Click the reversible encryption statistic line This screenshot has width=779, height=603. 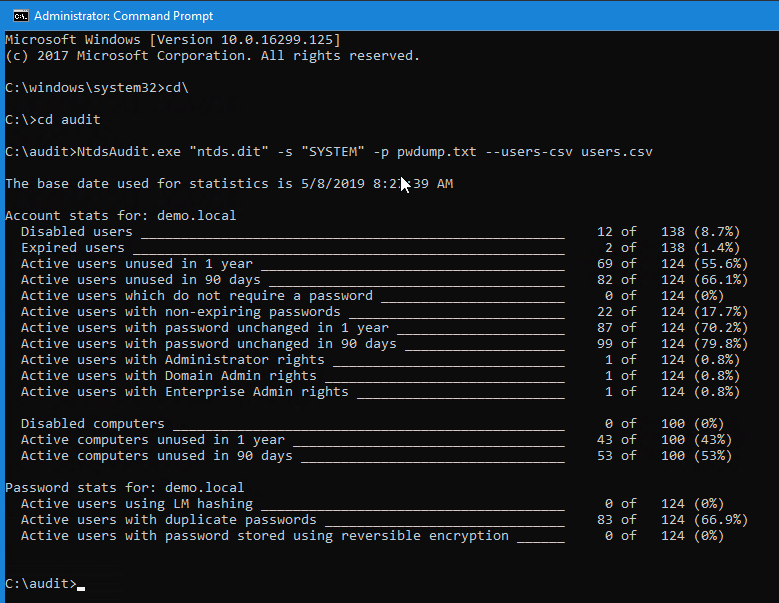click(373, 536)
